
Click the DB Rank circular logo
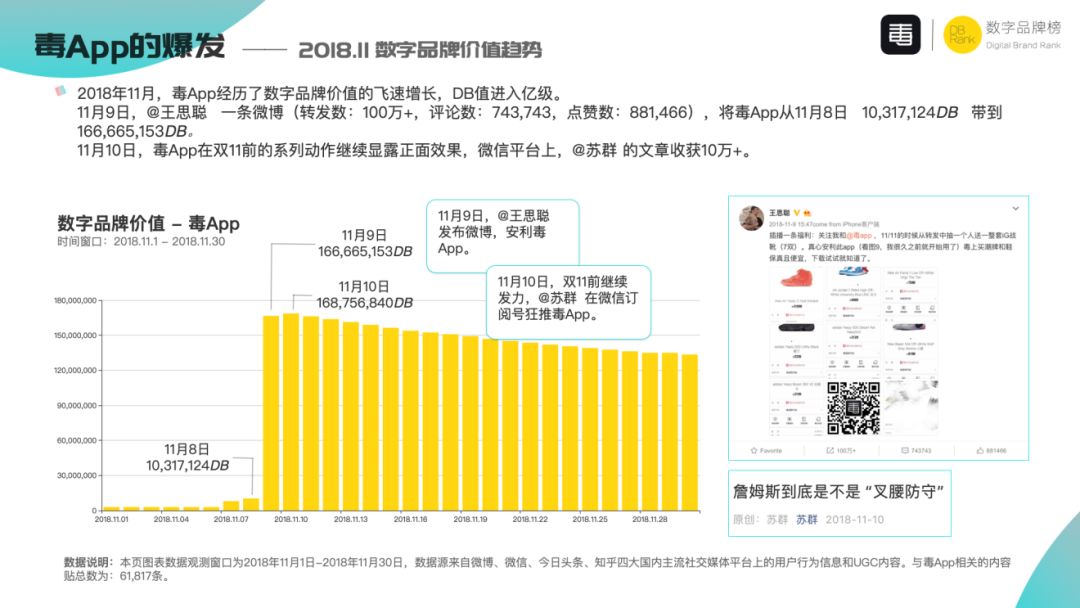coord(961,35)
